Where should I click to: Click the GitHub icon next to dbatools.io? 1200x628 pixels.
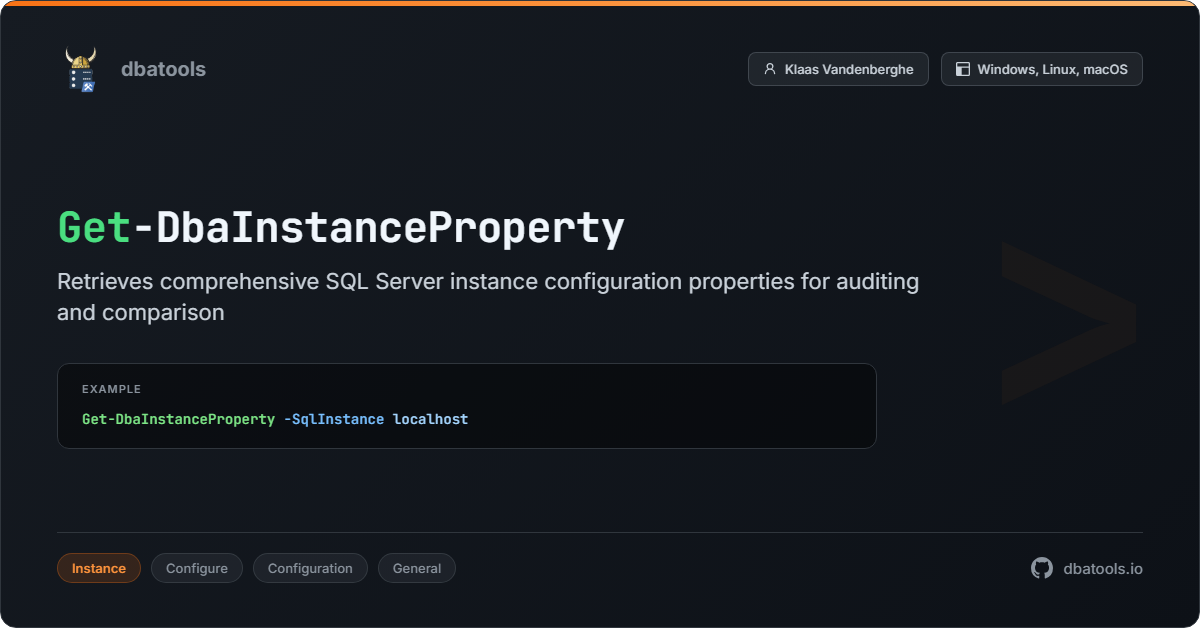click(x=1042, y=568)
